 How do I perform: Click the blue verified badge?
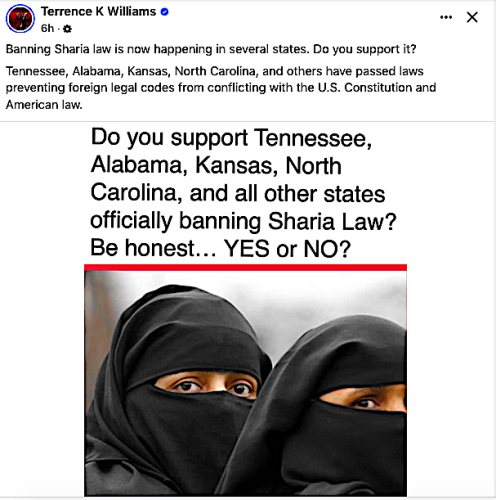(x=164, y=12)
